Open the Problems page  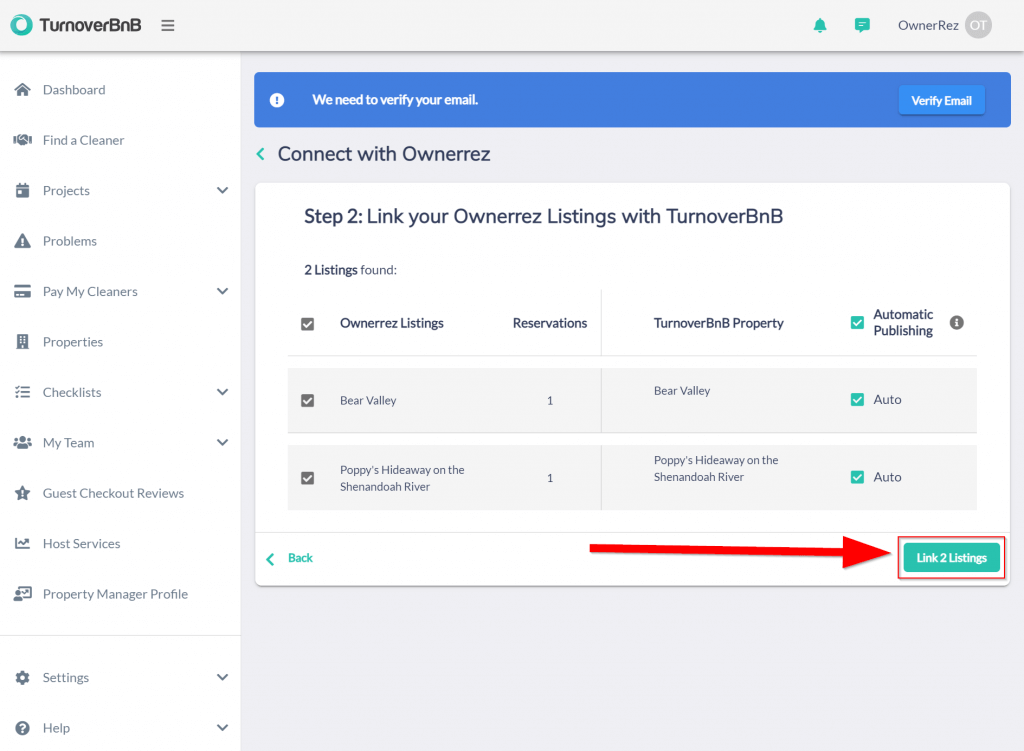point(70,241)
